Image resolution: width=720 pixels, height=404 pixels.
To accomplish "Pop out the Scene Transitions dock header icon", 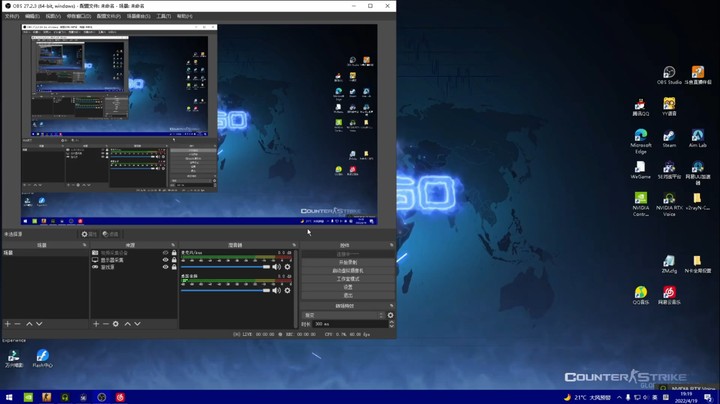I will 392,306.
